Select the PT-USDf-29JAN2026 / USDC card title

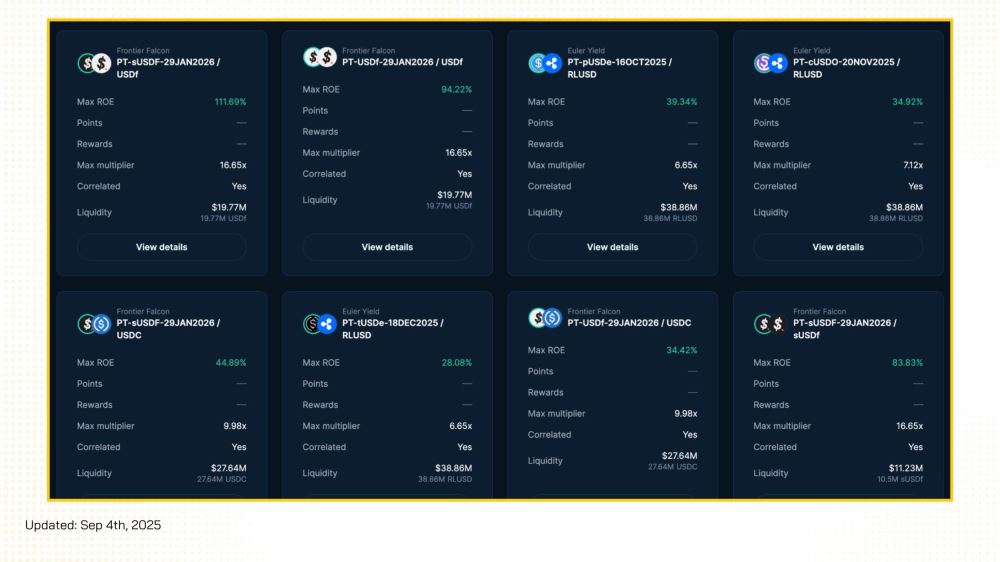629,323
